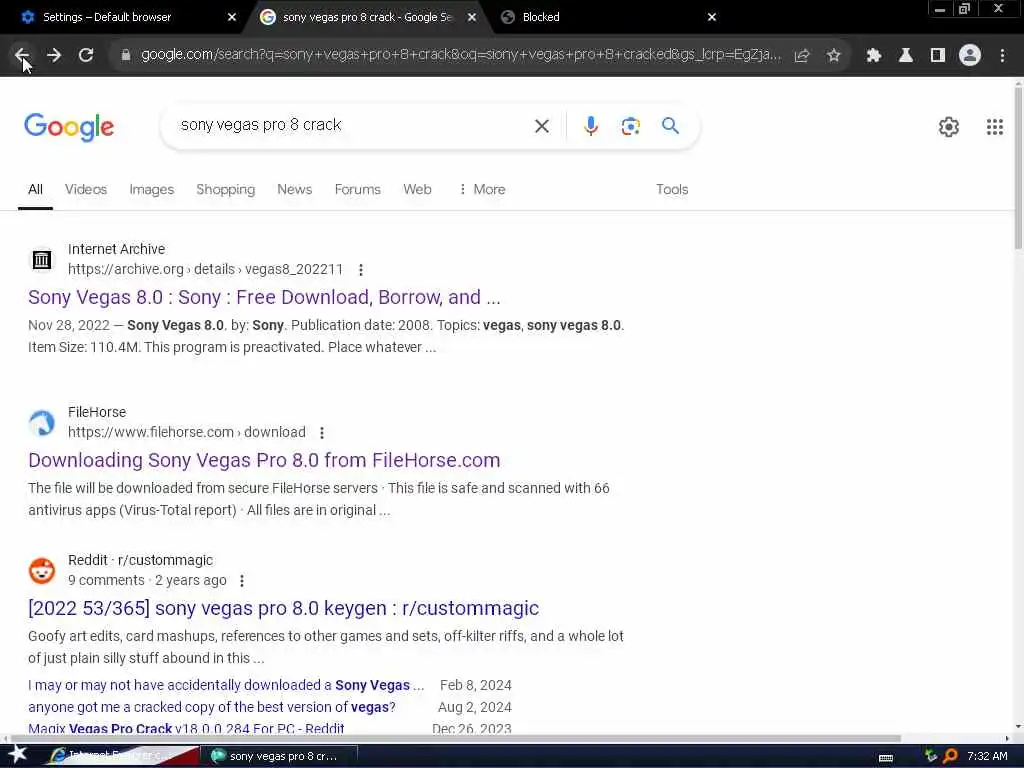
Task: Open 'anyone got me a cracked copy' link
Action: 212,707
